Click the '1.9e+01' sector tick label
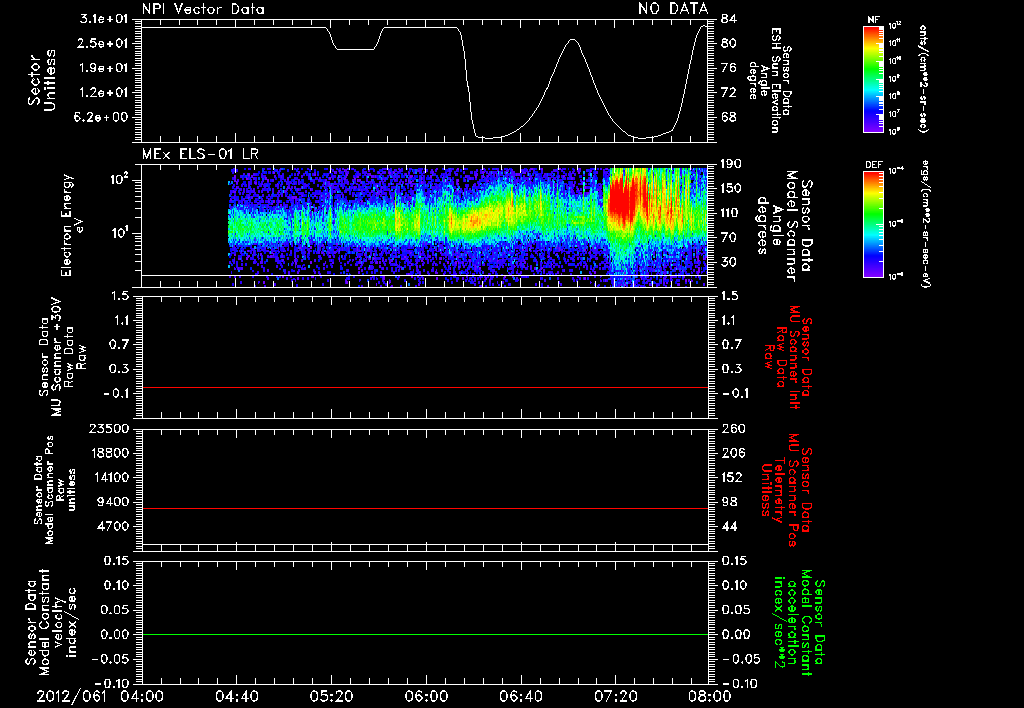Image resolution: width=1024 pixels, height=708 pixels. [104, 68]
